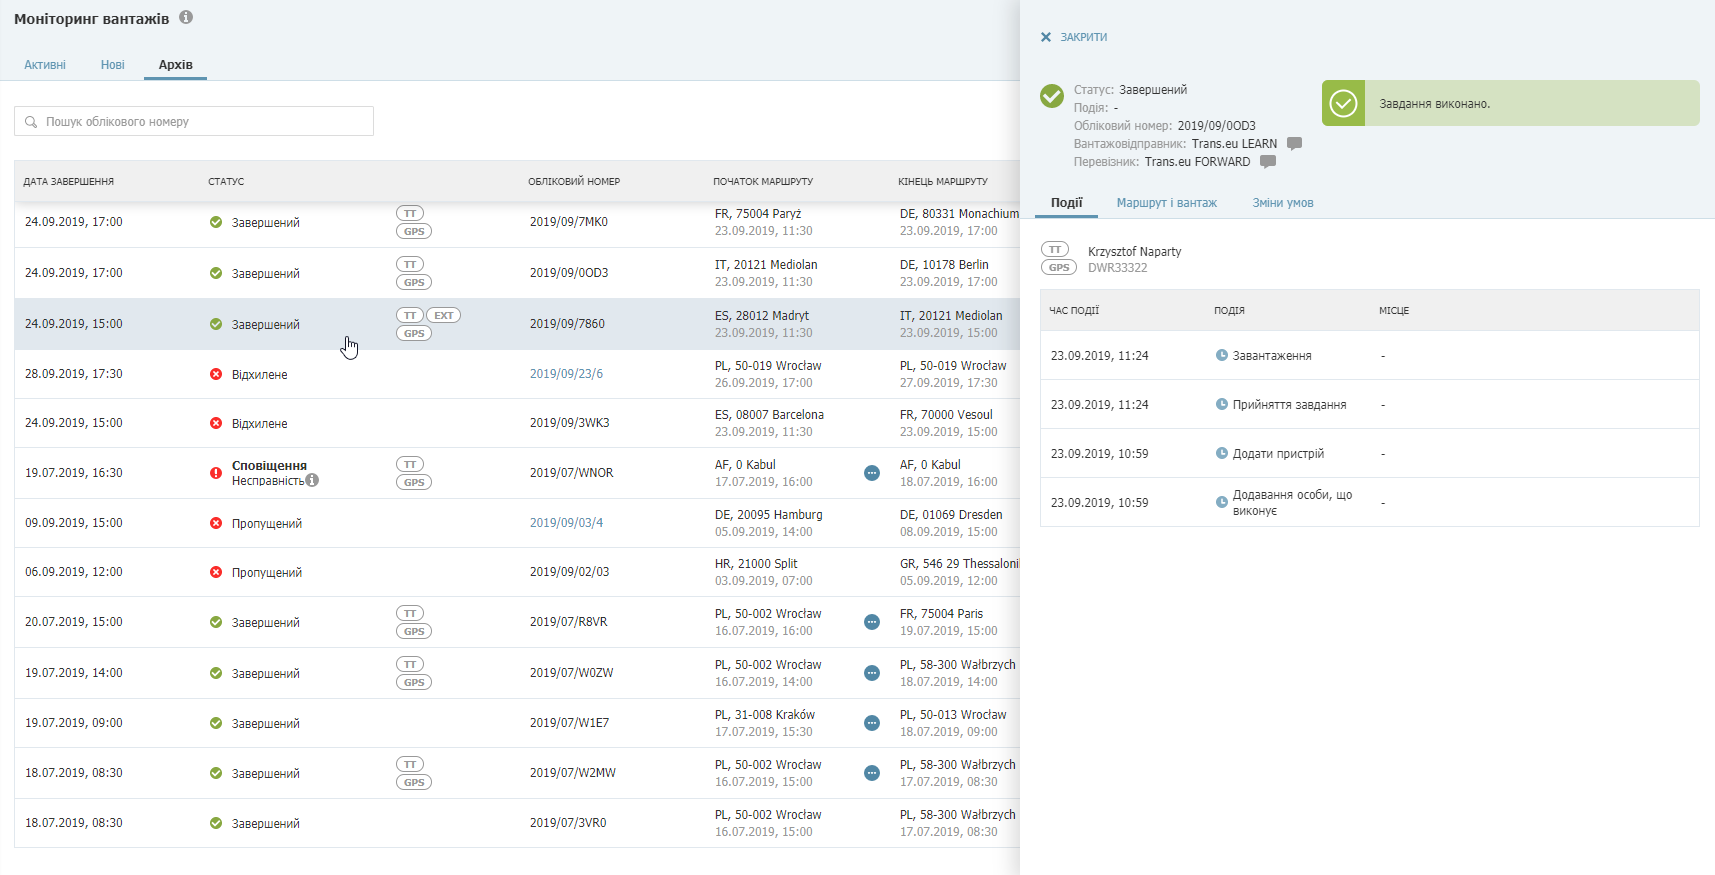Click green status checkmark in details header

click(x=1052, y=96)
